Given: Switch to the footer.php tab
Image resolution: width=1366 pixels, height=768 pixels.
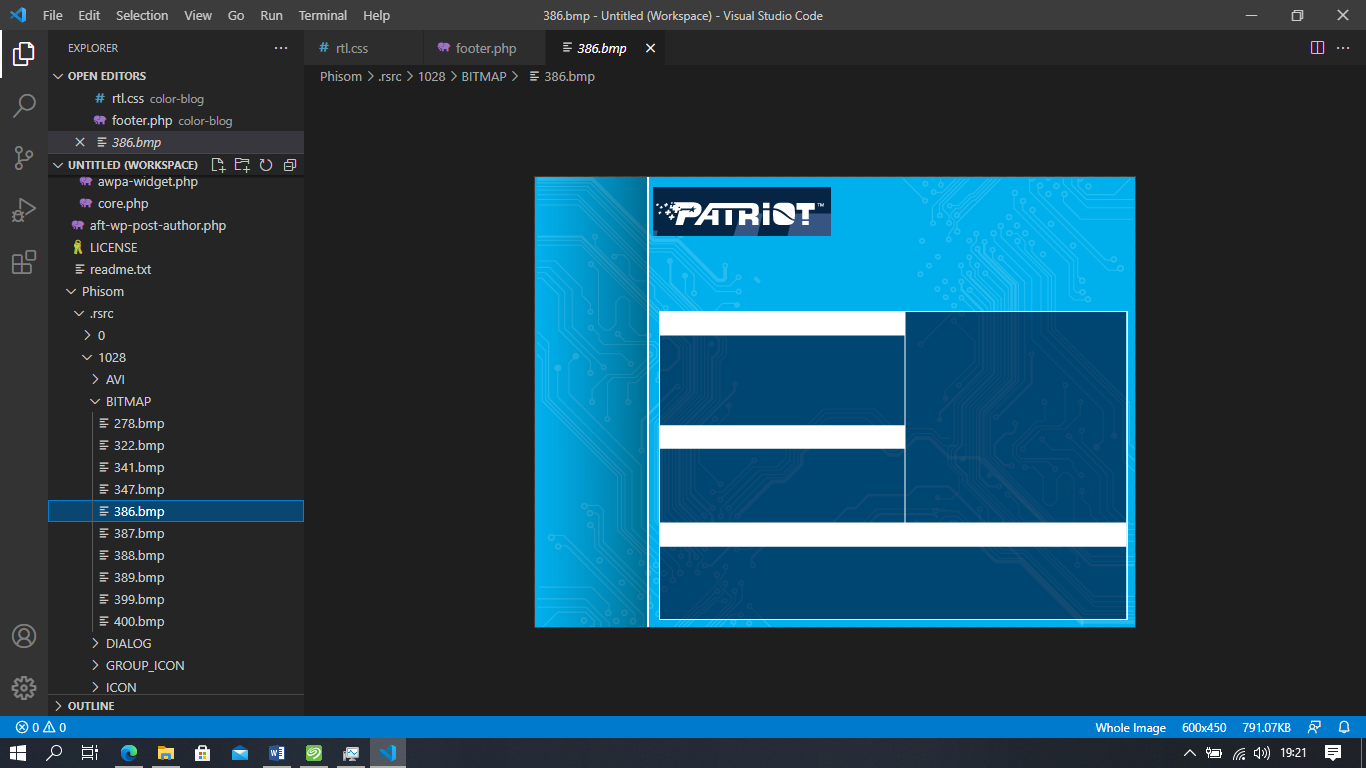Looking at the screenshot, I should click(486, 48).
